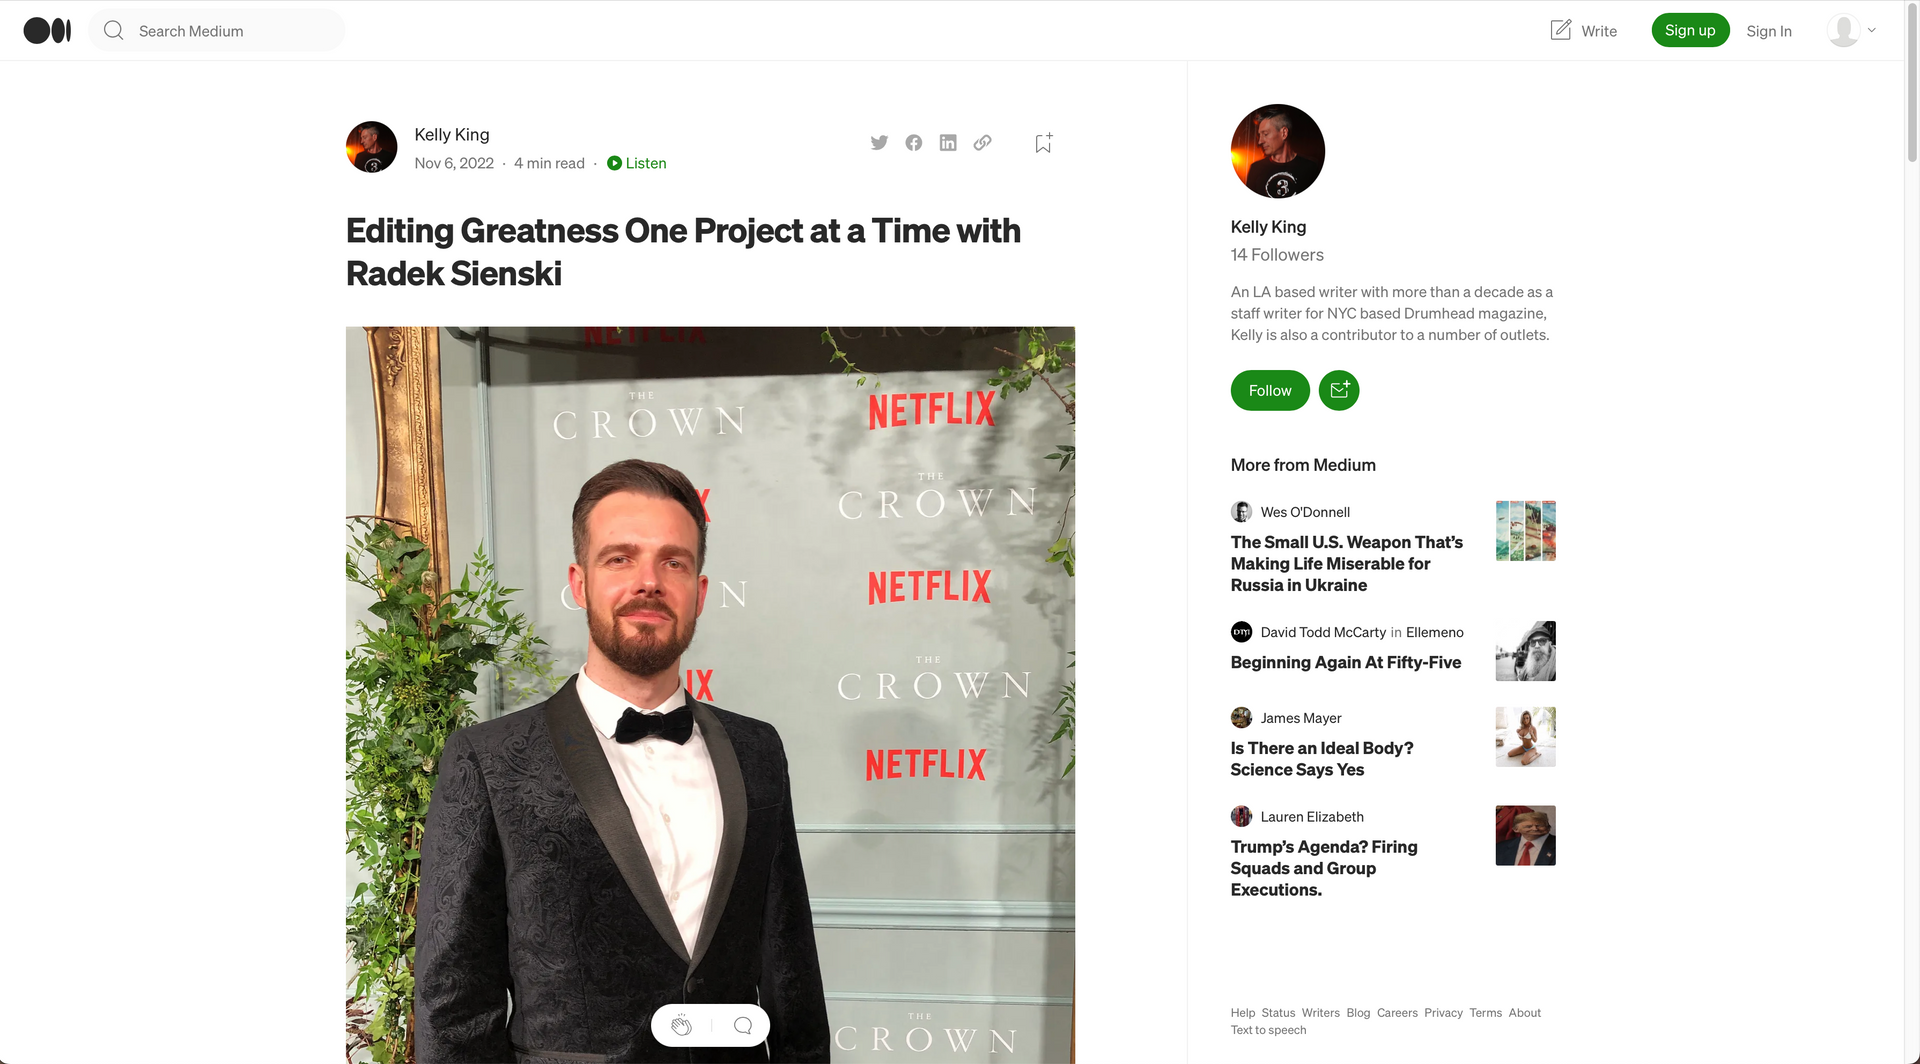Open Kelly King's large sidebar avatar

[1278, 151]
